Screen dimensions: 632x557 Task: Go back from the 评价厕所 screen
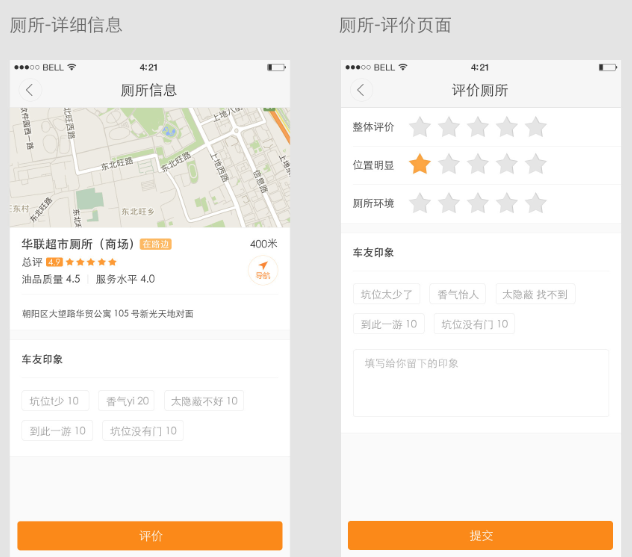pos(361,90)
